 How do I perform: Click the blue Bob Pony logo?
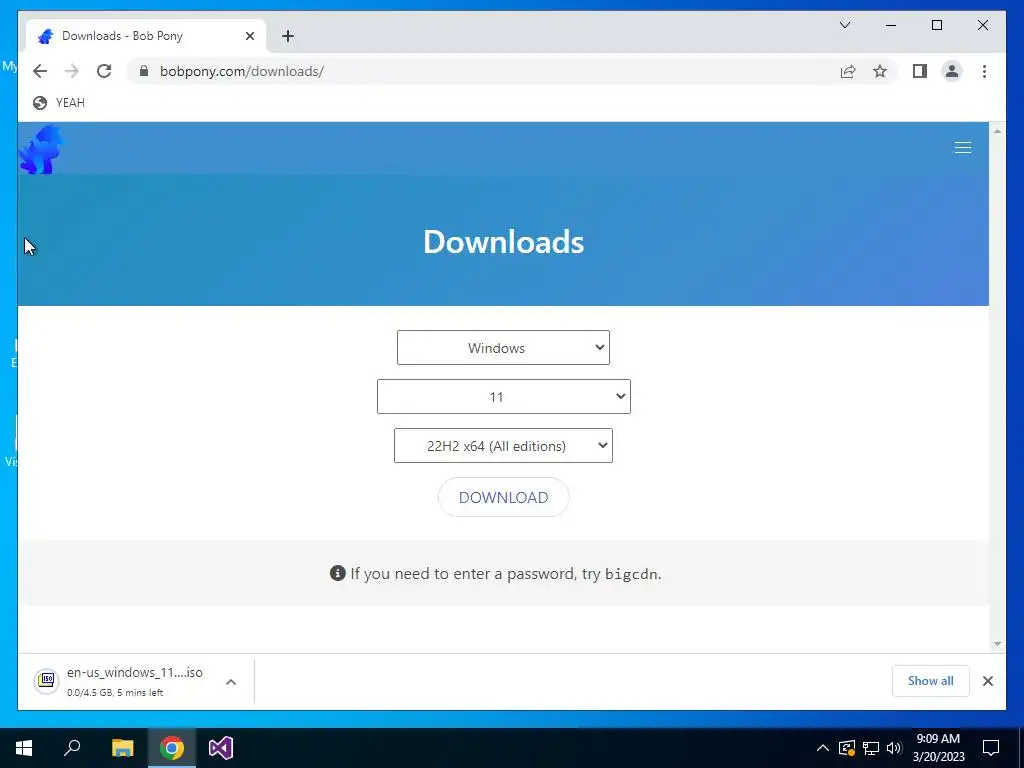(42, 150)
